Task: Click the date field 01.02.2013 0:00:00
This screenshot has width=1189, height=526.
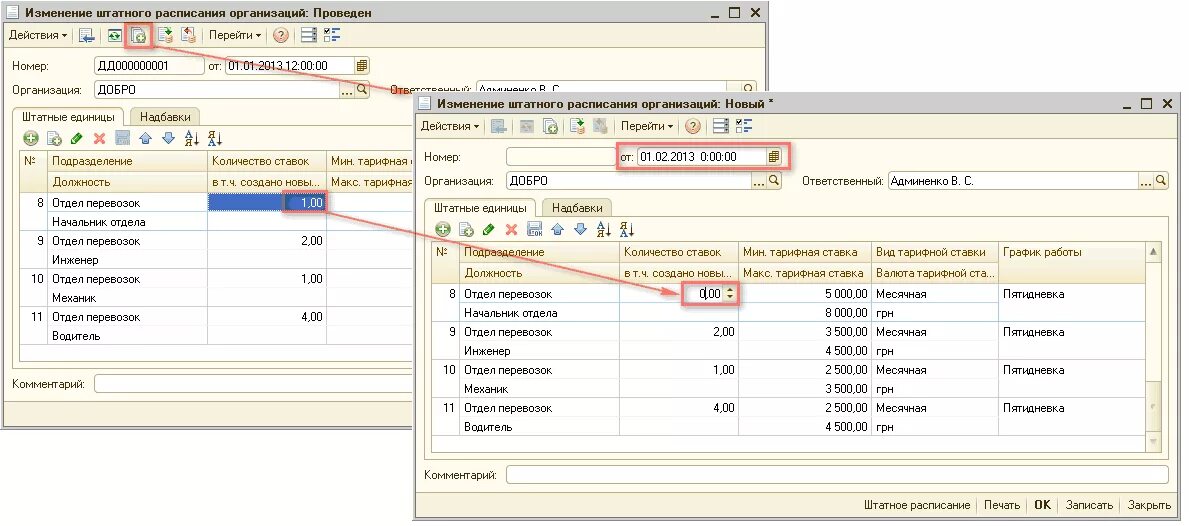Action: (x=702, y=157)
